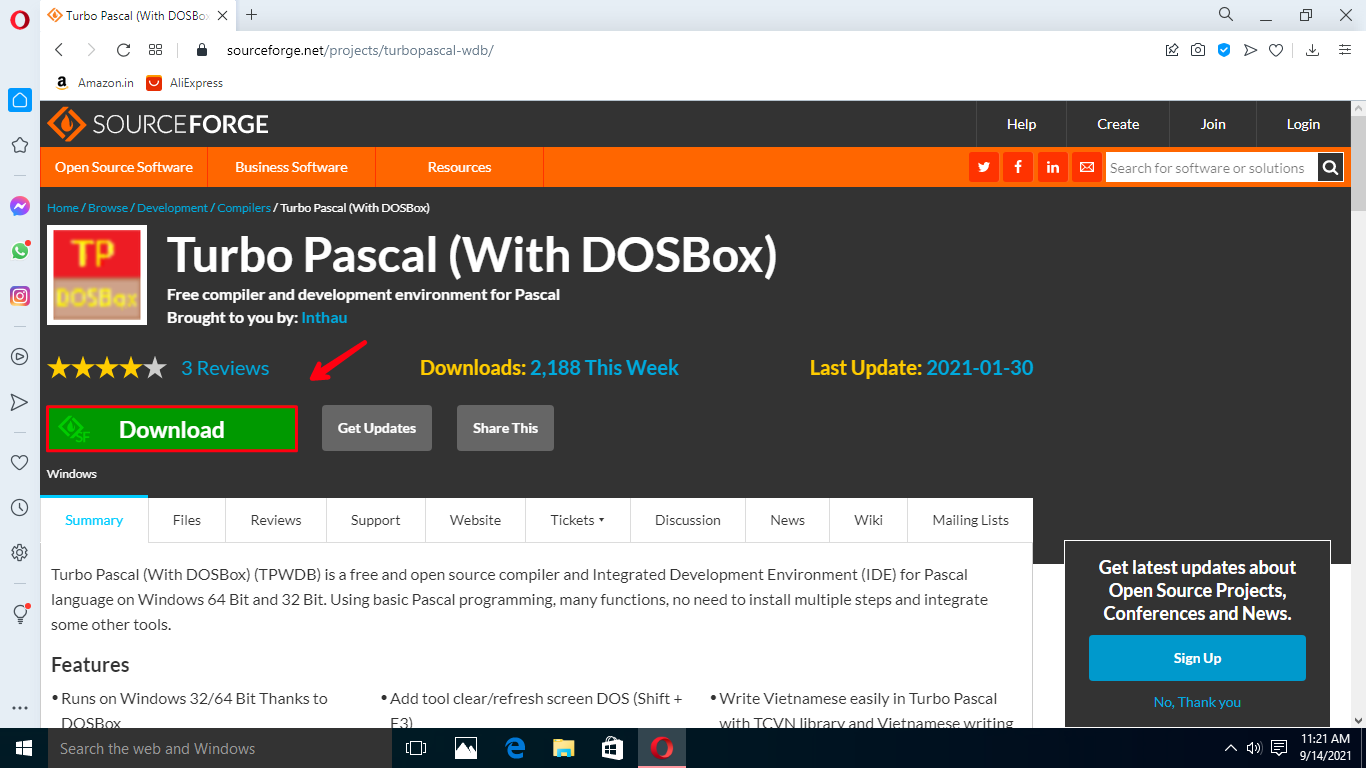
Task: Open Instagram from the sidebar
Action: (x=20, y=296)
